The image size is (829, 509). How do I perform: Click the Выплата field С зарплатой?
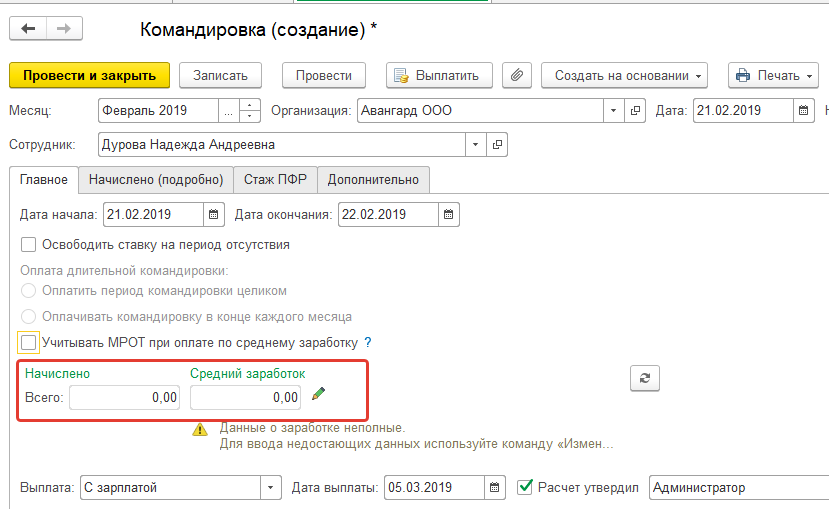pos(170,487)
